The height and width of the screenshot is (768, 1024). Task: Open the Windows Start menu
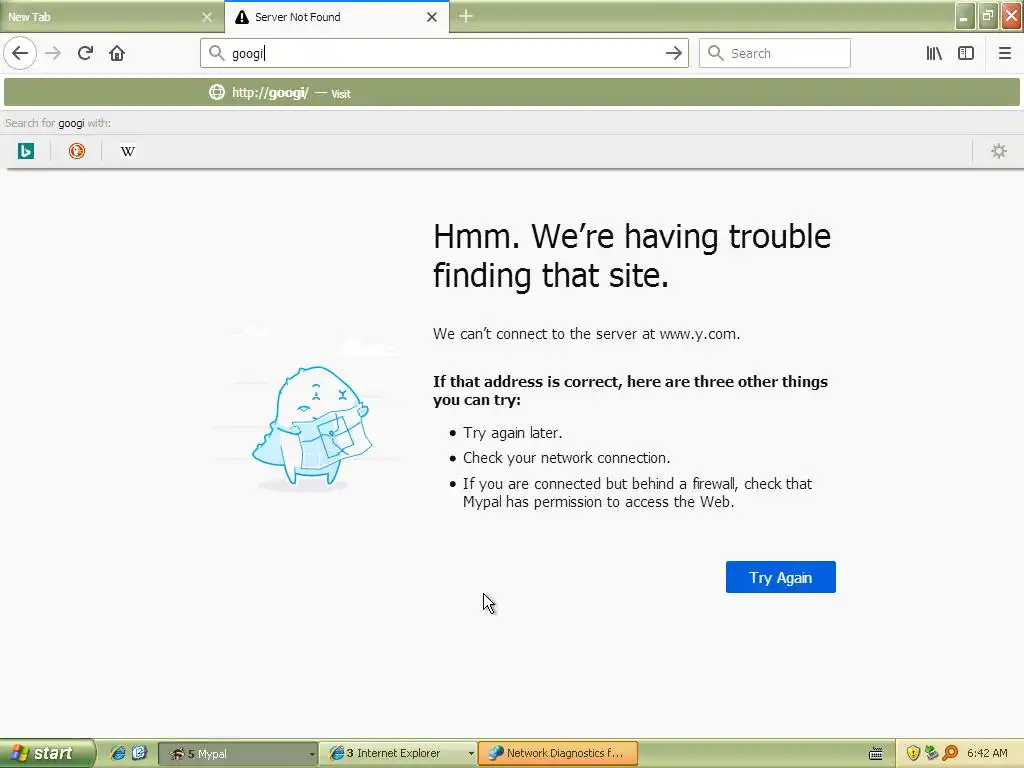coord(47,753)
